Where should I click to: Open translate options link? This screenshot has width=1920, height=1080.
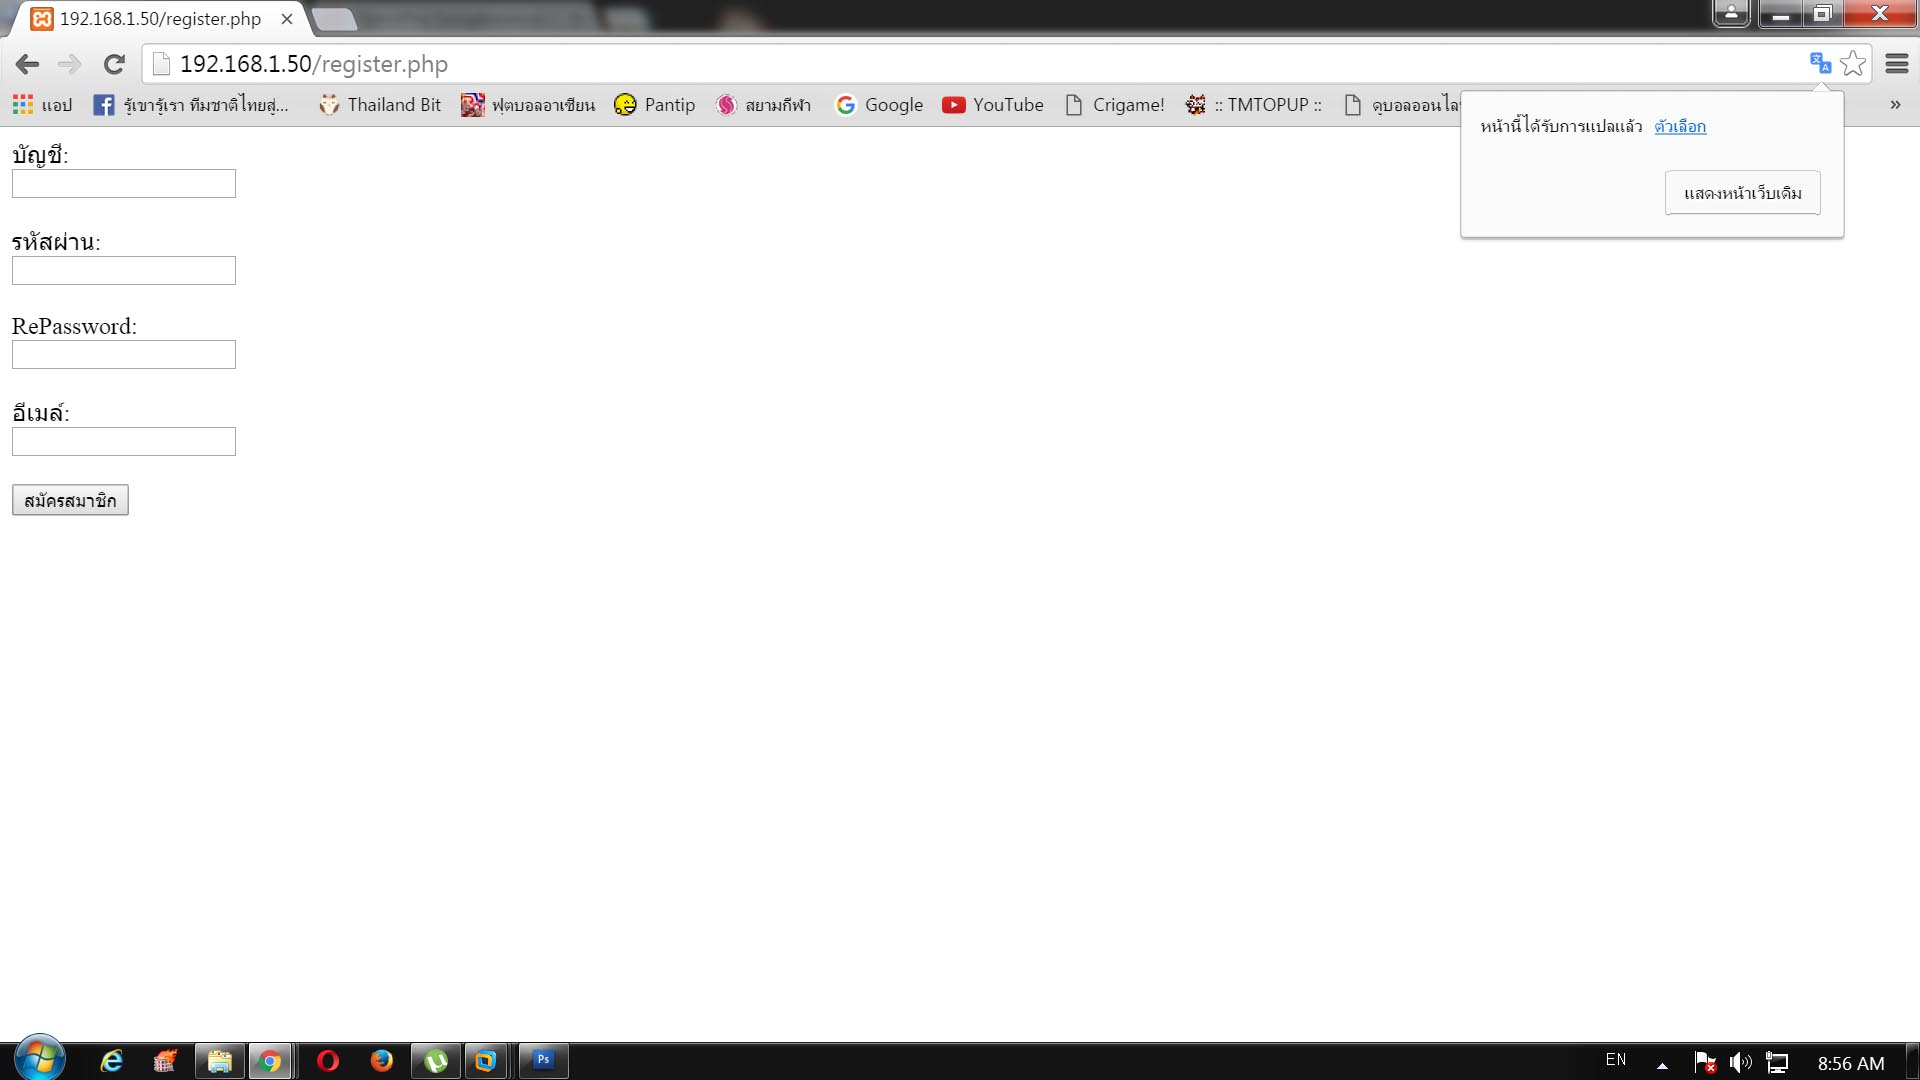tap(1680, 127)
